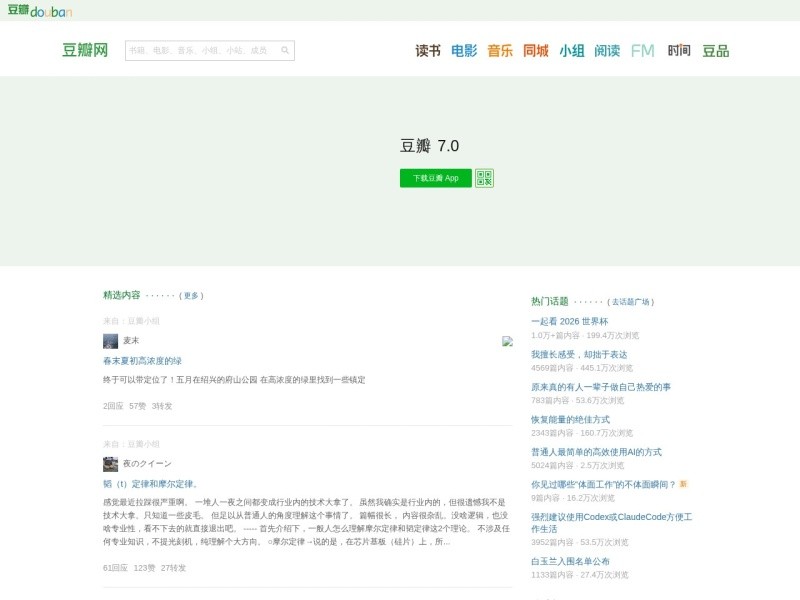Click 豆瓣小组 source of 麦末 post
The image size is (800, 600).
tap(143, 321)
